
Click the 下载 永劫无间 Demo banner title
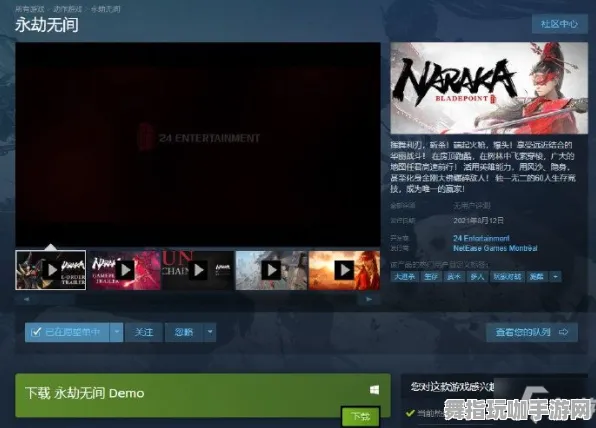pyautogui.click(x=84, y=393)
